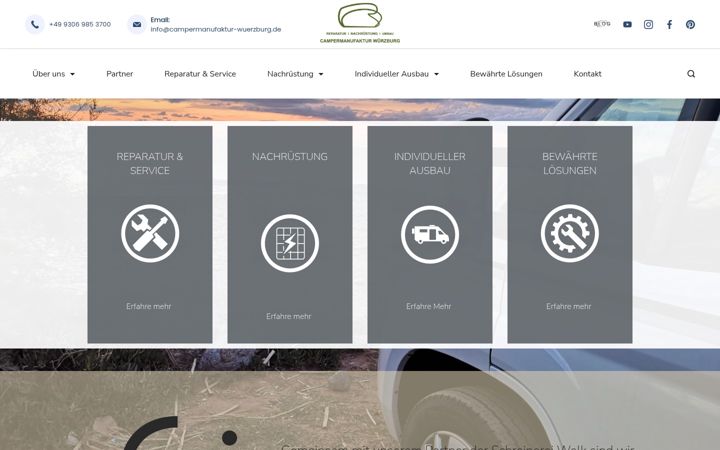Click the gear and wrench icon
The height and width of the screenshot is (450, 720).
pyautogui.click(x=570, y=233)
